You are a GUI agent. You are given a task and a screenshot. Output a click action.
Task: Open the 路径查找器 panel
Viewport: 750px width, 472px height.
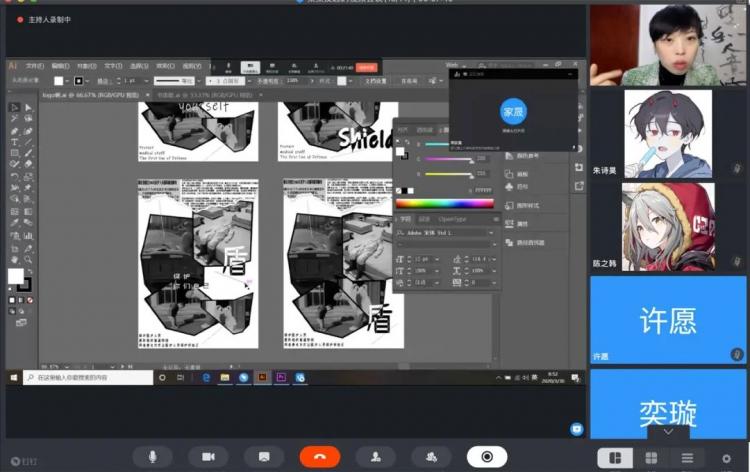(525, 243)
